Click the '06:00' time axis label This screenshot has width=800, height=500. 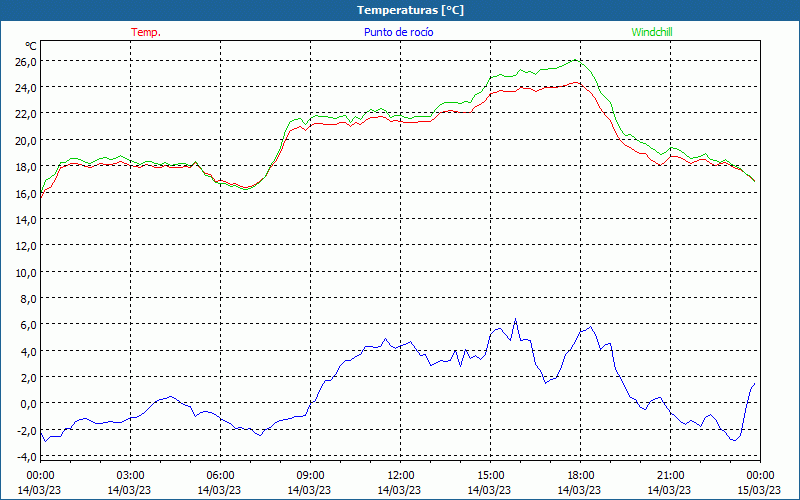point(220,476)
